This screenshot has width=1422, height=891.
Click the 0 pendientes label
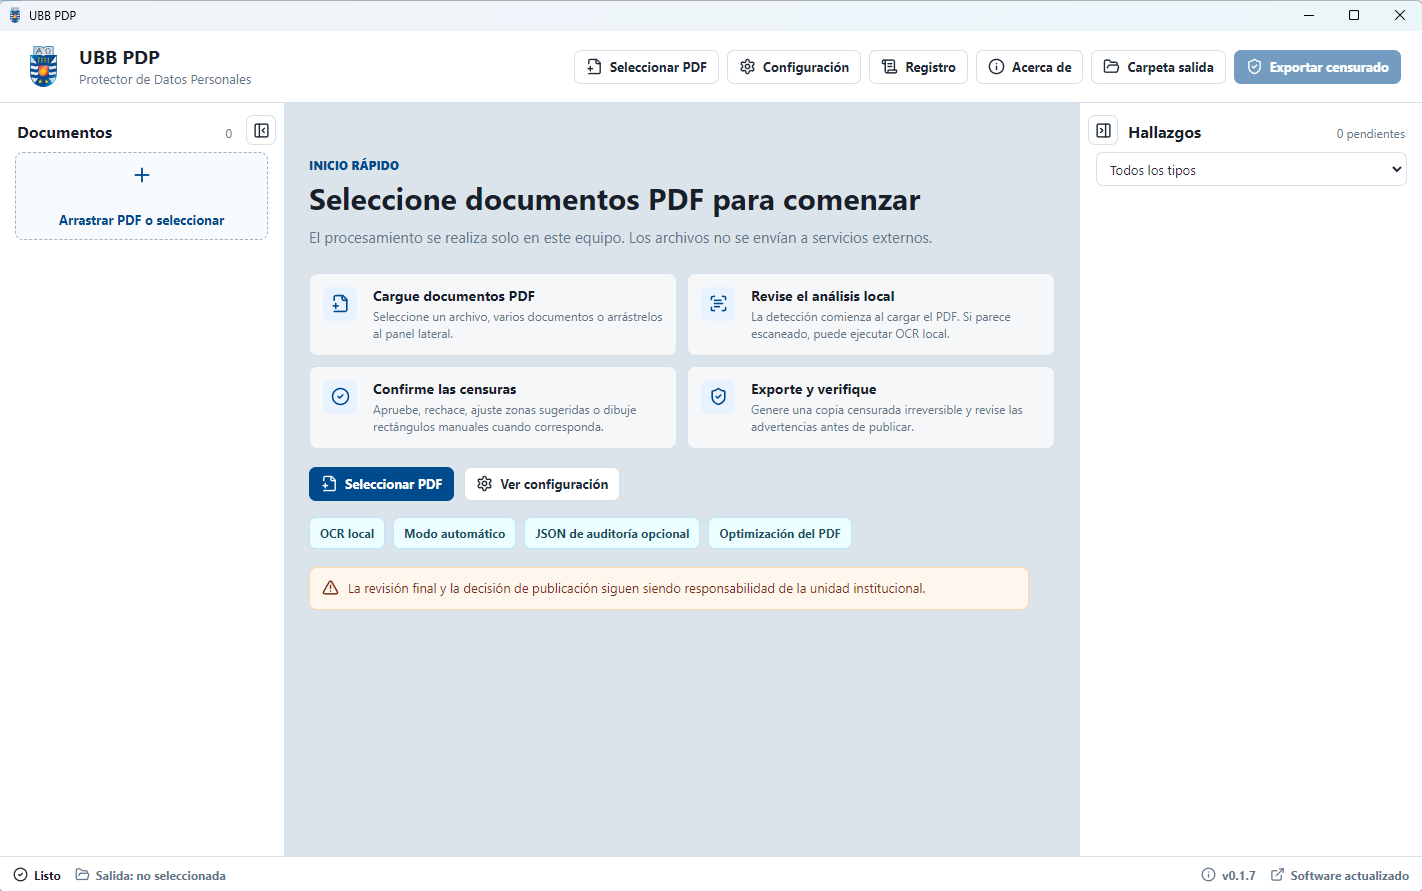coord(1370,134)
